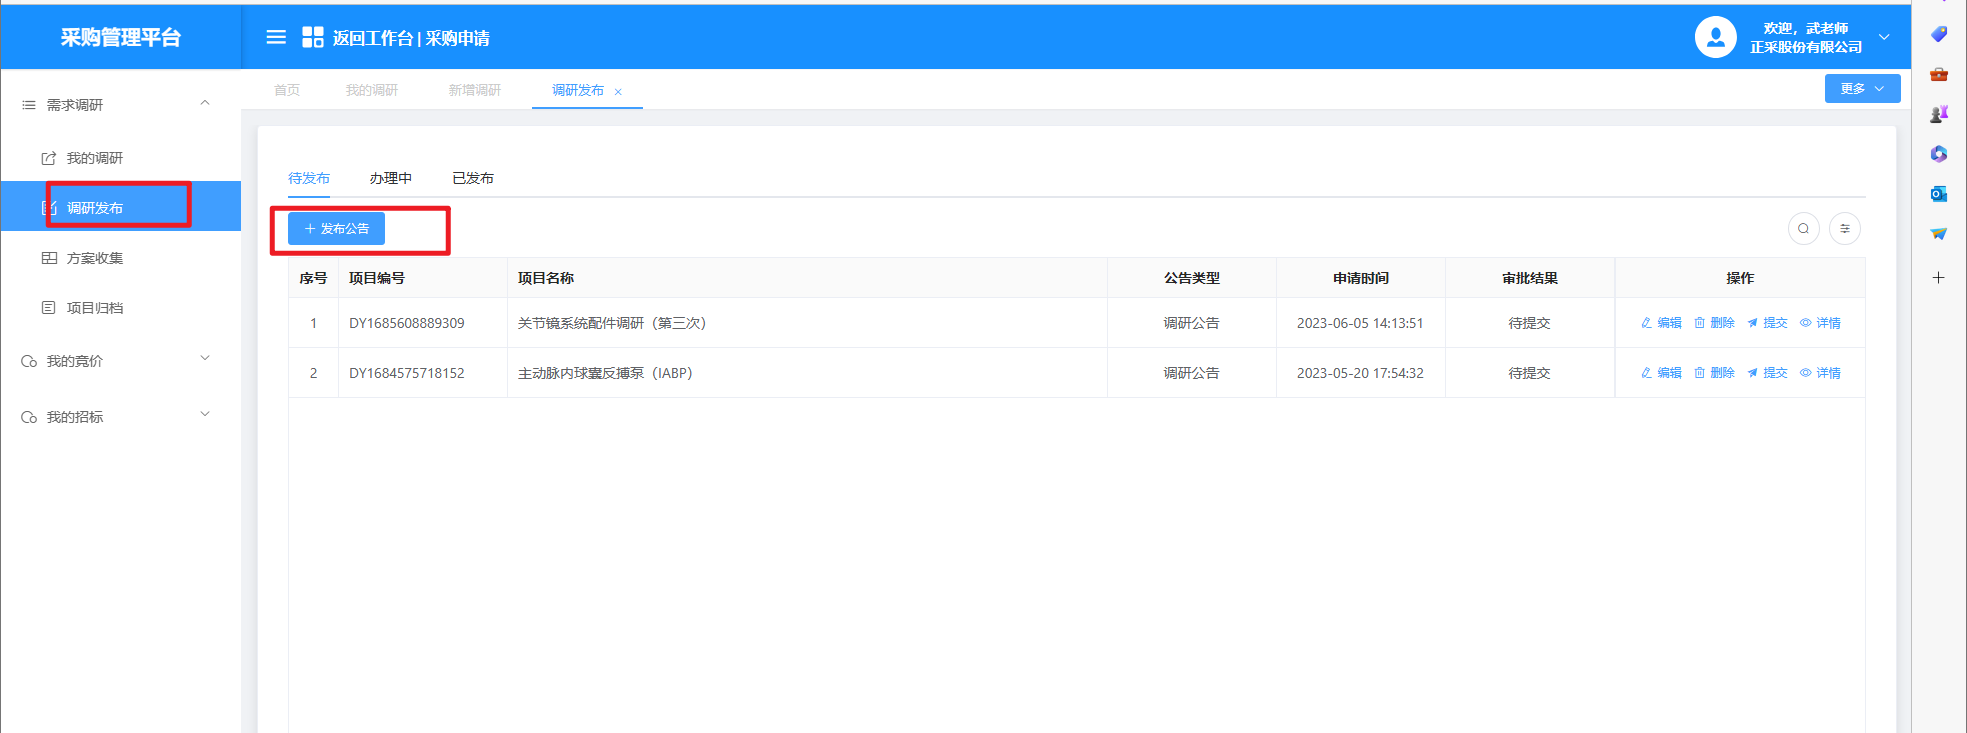Click the hamburger menu collapse icon
This screenshot has width=1967, height=733.
click(x=276, y=38)
